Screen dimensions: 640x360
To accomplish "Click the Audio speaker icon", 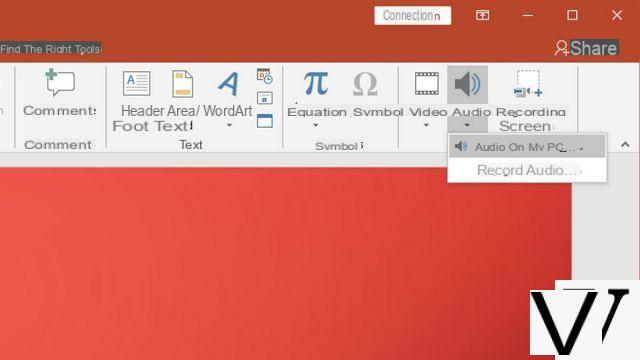I will (x=467, y=84).
